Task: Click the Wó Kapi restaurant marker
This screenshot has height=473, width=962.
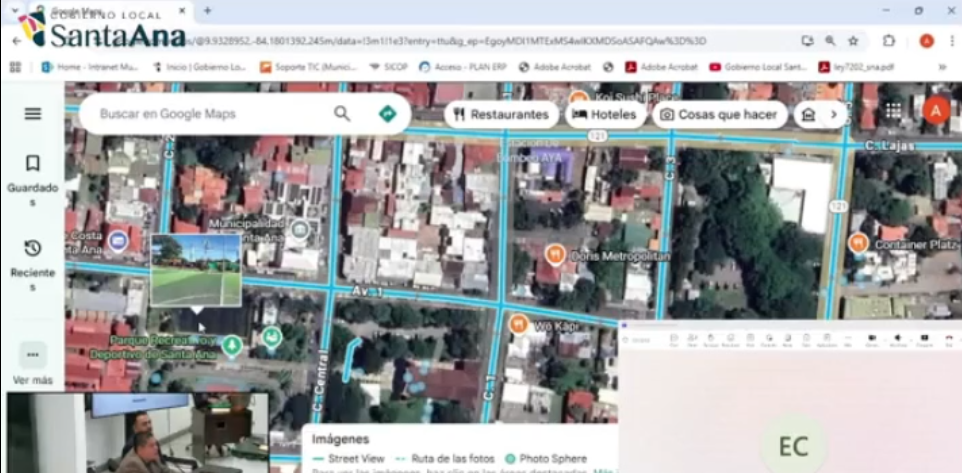Action: tap(518, 324)
